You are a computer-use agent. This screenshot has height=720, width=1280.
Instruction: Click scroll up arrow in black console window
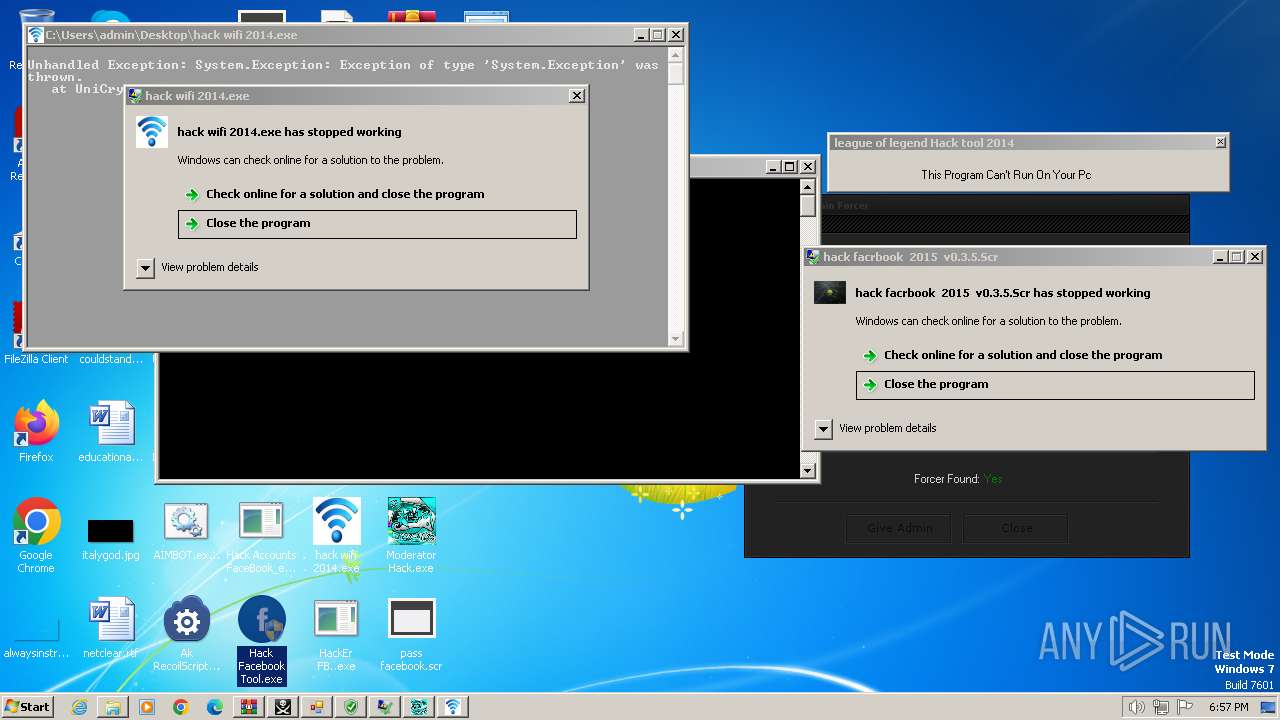808,187
